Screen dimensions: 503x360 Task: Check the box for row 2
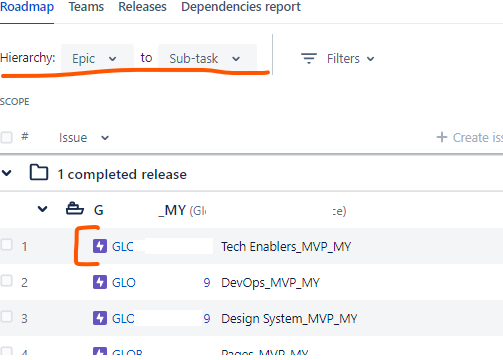(6, 281)
